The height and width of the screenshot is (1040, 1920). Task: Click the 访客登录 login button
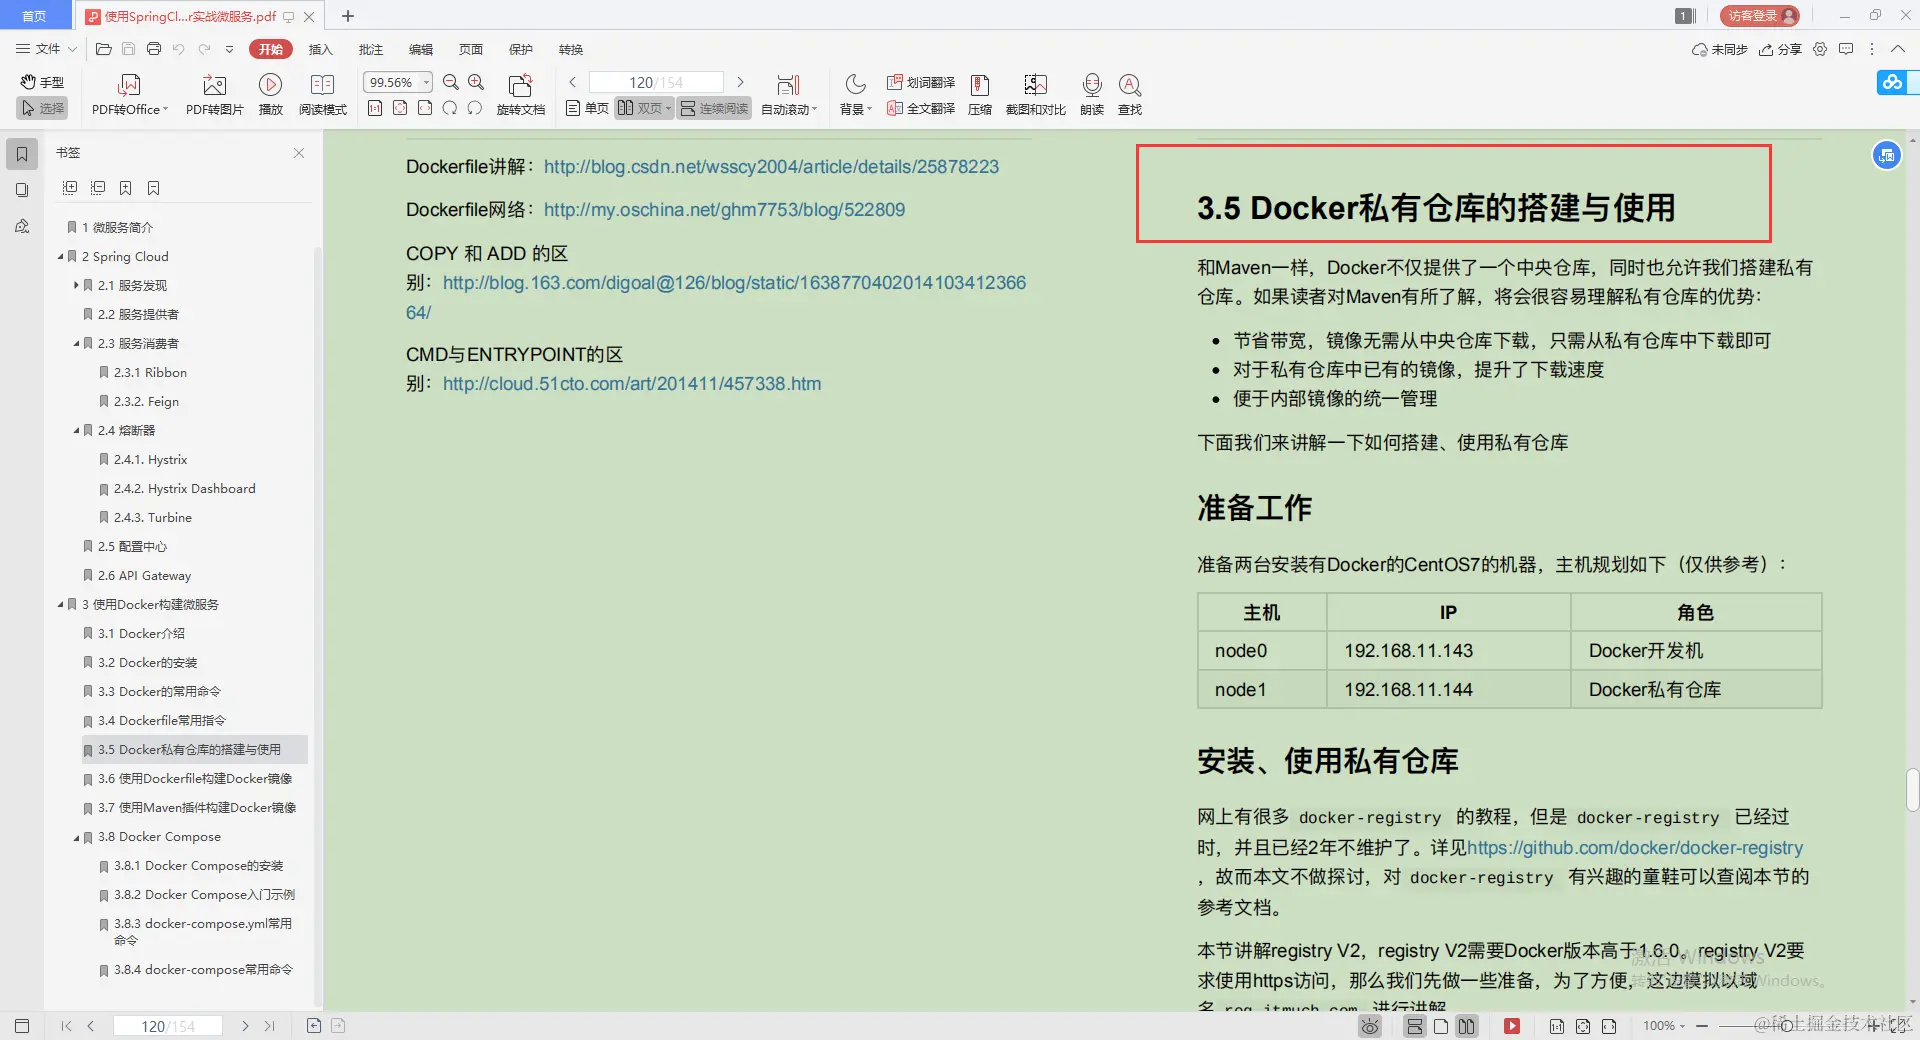[1760, 16]
